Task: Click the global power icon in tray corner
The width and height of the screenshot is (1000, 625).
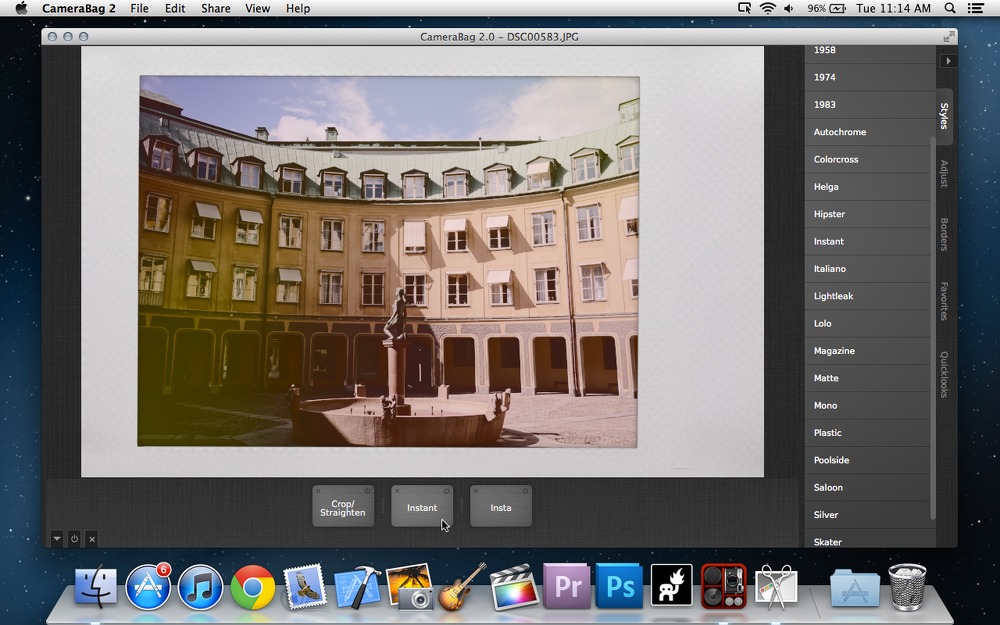Action: (74, 538)
